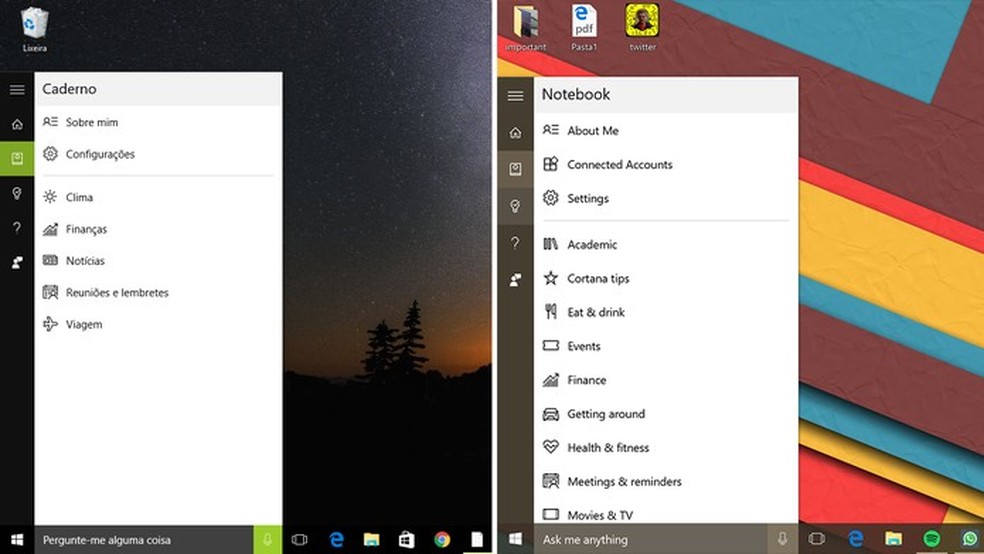Image resolution: width=984 pixels, height=554 pixels.
Task: Go to Home in Caderno sidebar
Action: click(x=17, y=124)
